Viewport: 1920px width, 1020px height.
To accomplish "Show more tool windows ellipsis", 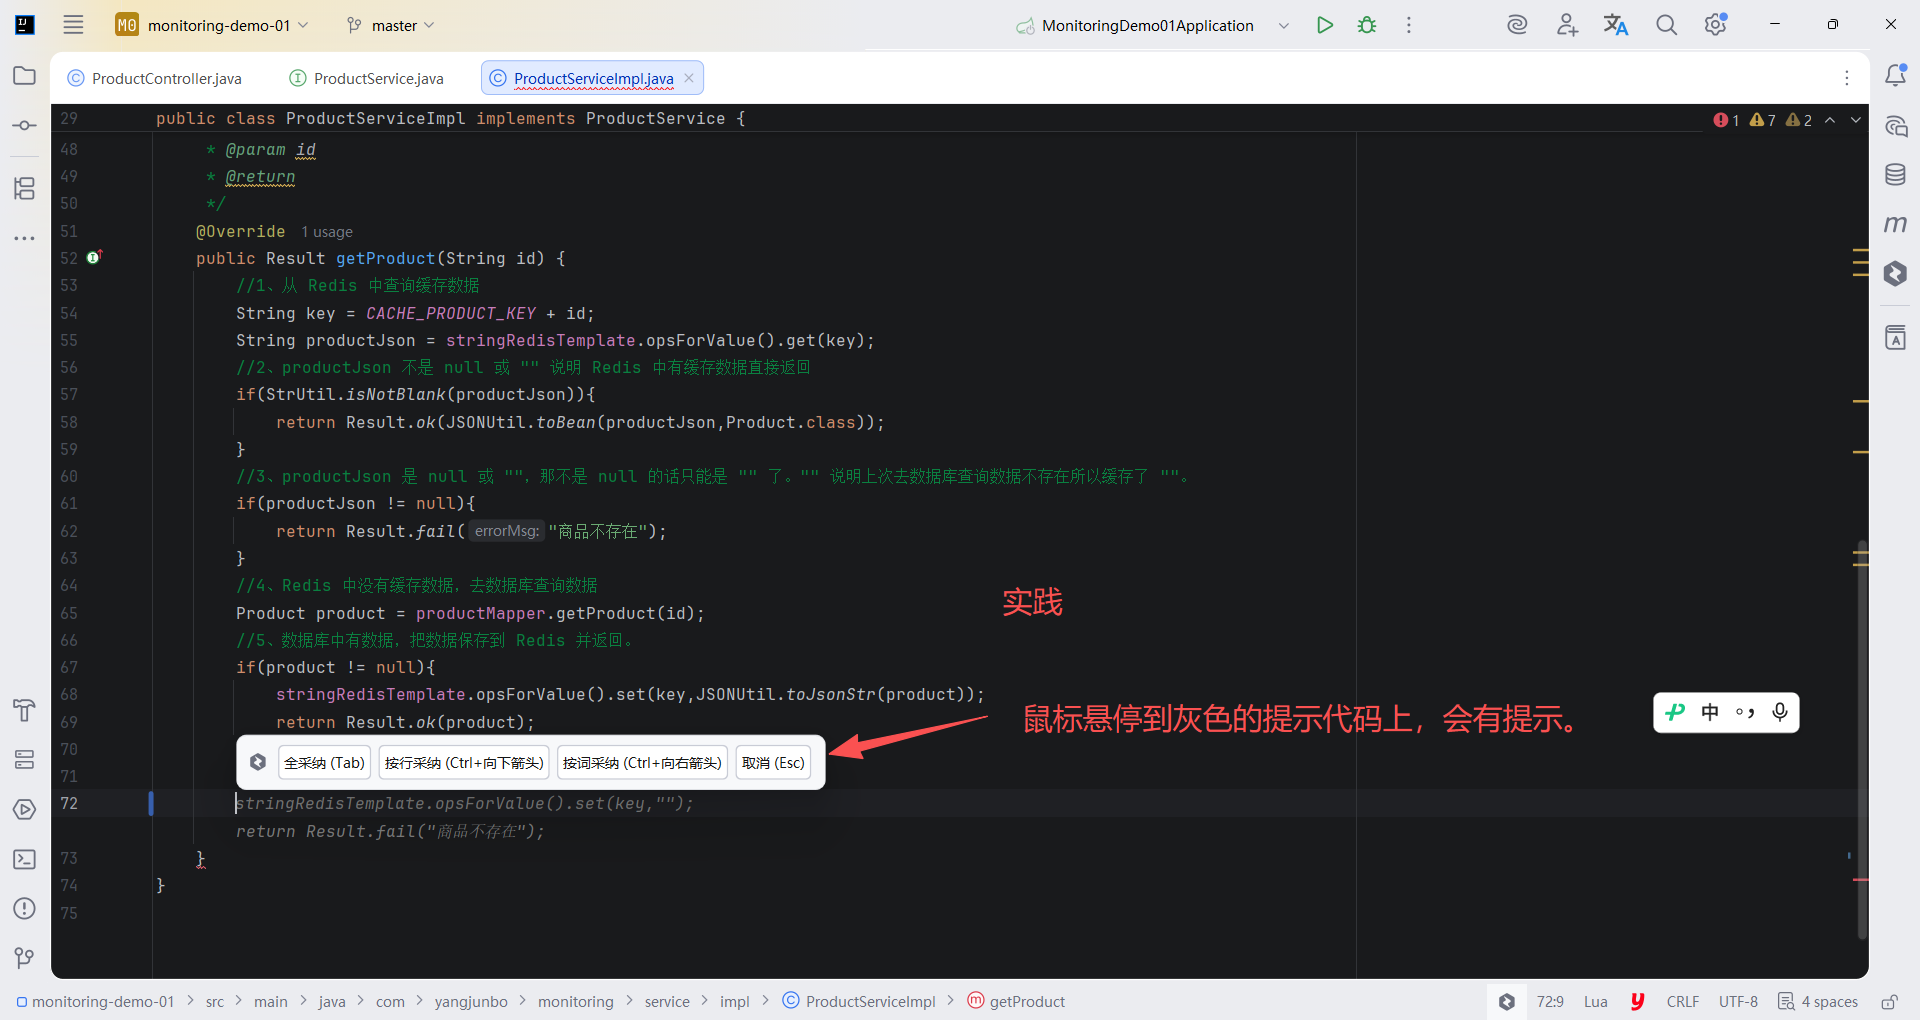I will [x=25, y=238].
